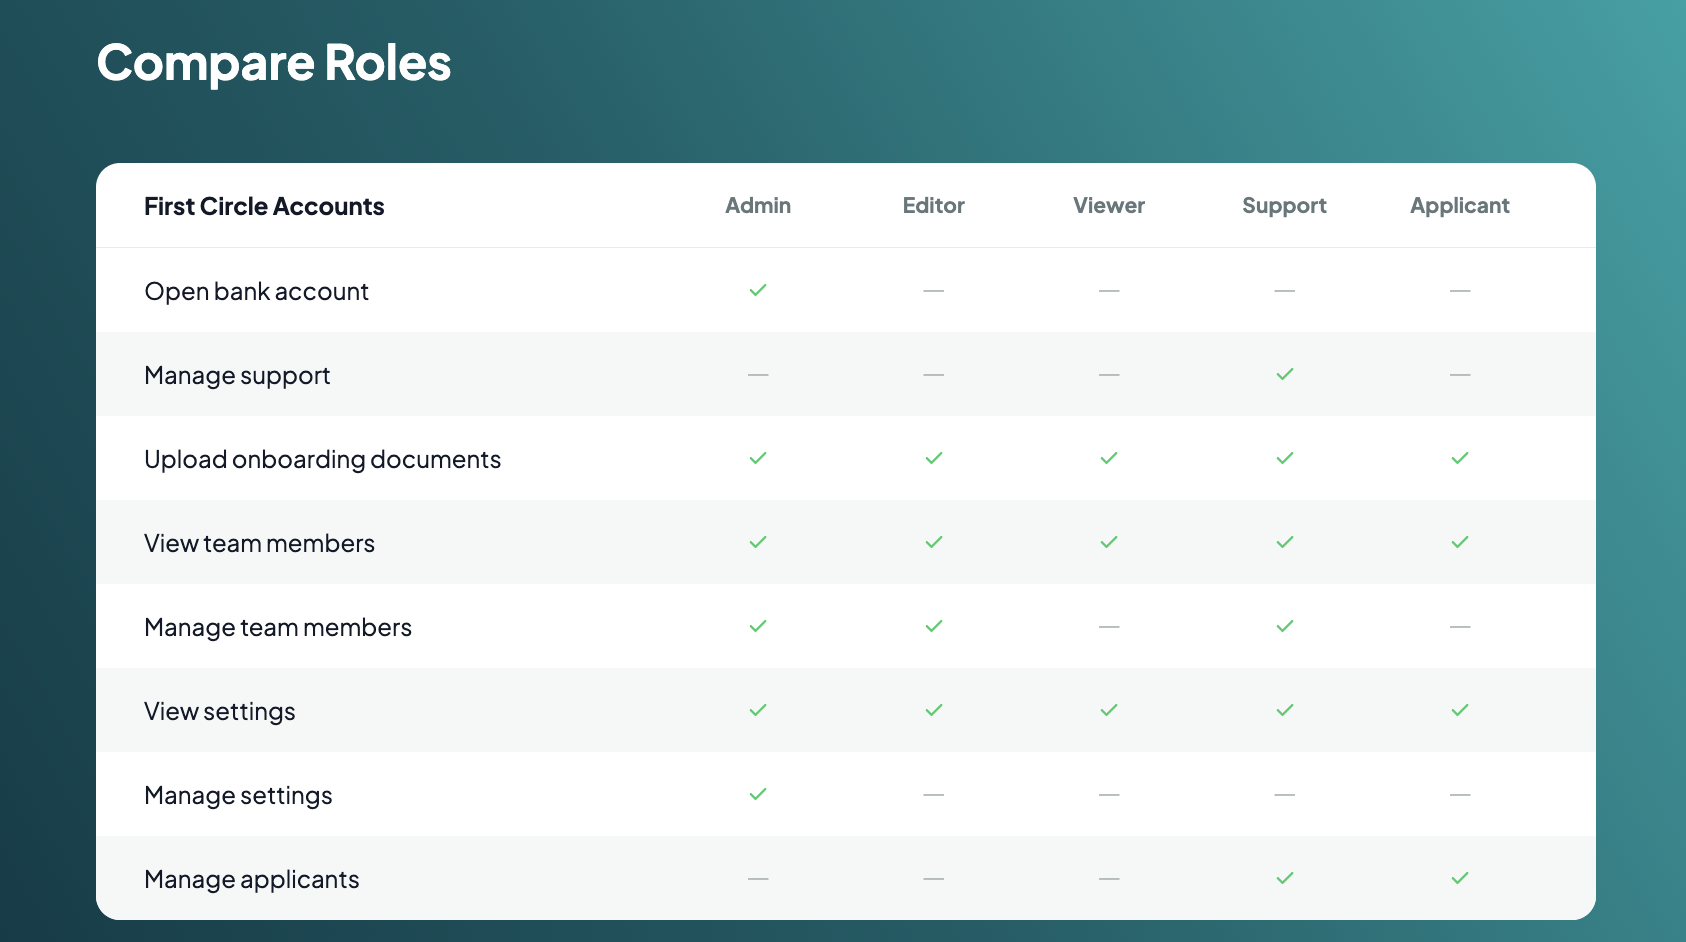Viewport: 1686px width, 942px height.
Task: Click Viewer checkmark for View team members
Action: (1109, 542)
